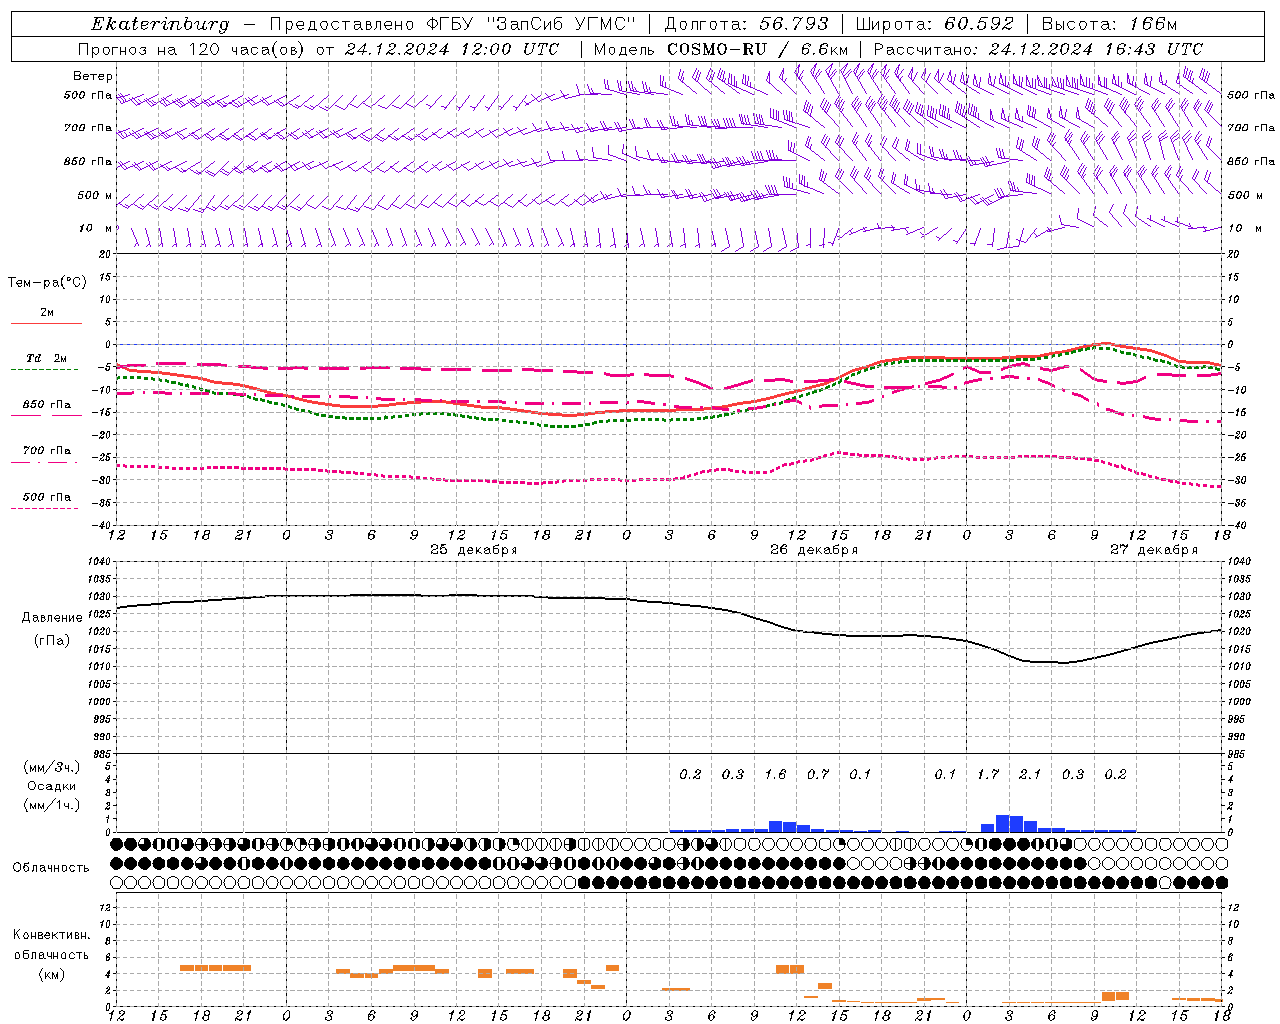Viewport: 1280px width, 1024px height.
Task: Select the Облачность row label
Action: tap(51, 868)
